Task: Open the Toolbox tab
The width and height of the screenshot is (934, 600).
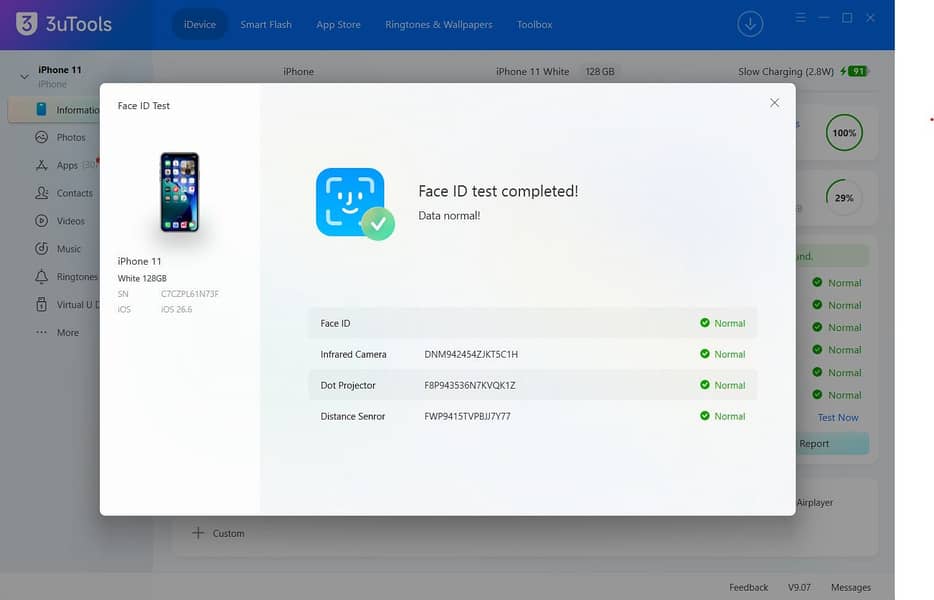Action: click(x=534, y=24)
